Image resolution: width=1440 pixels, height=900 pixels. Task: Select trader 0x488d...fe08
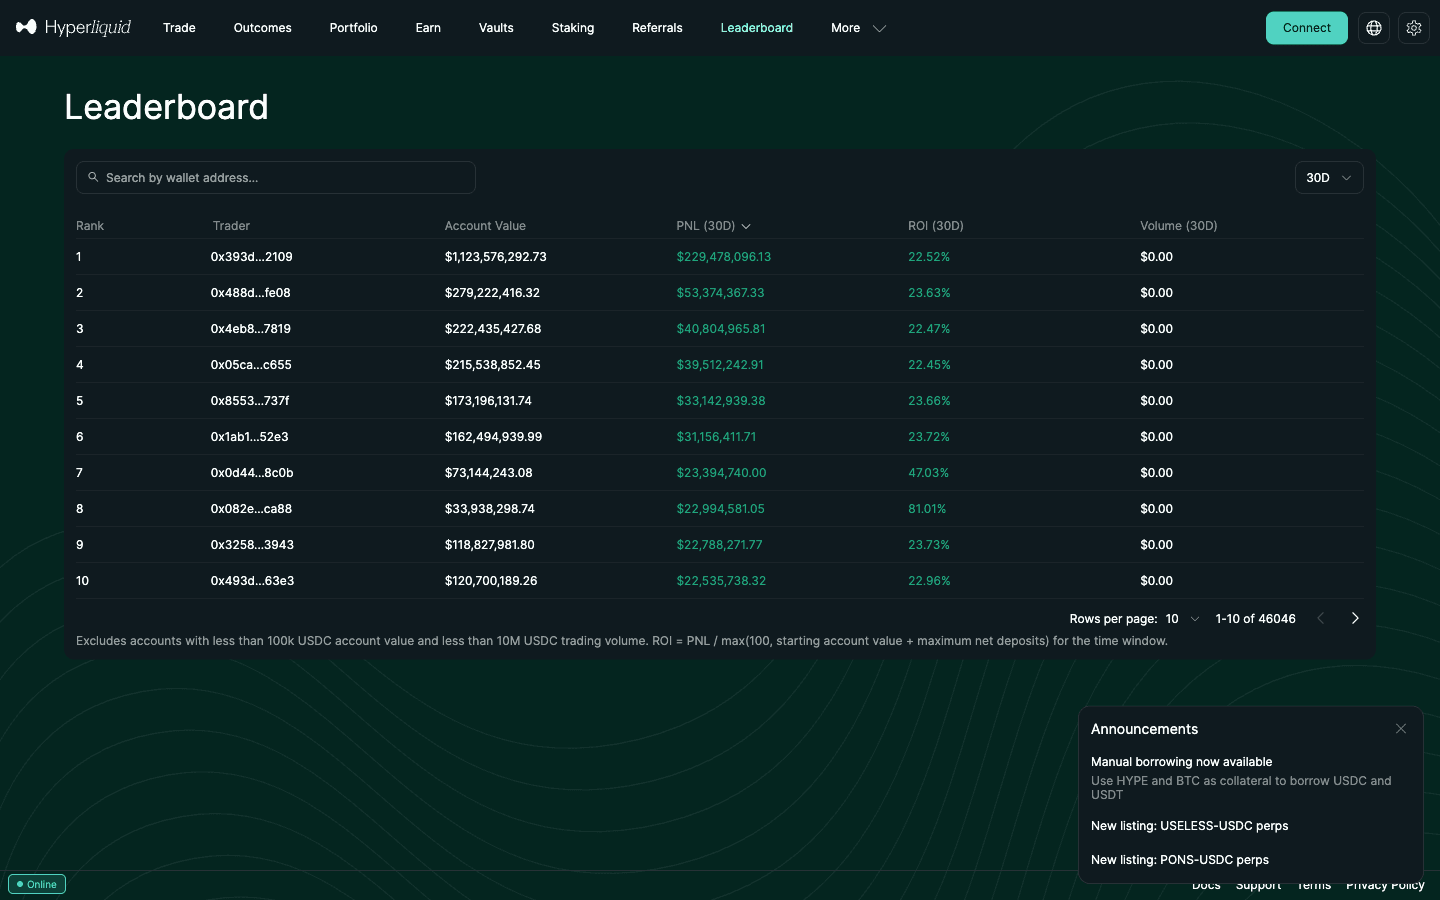[250, 293]
